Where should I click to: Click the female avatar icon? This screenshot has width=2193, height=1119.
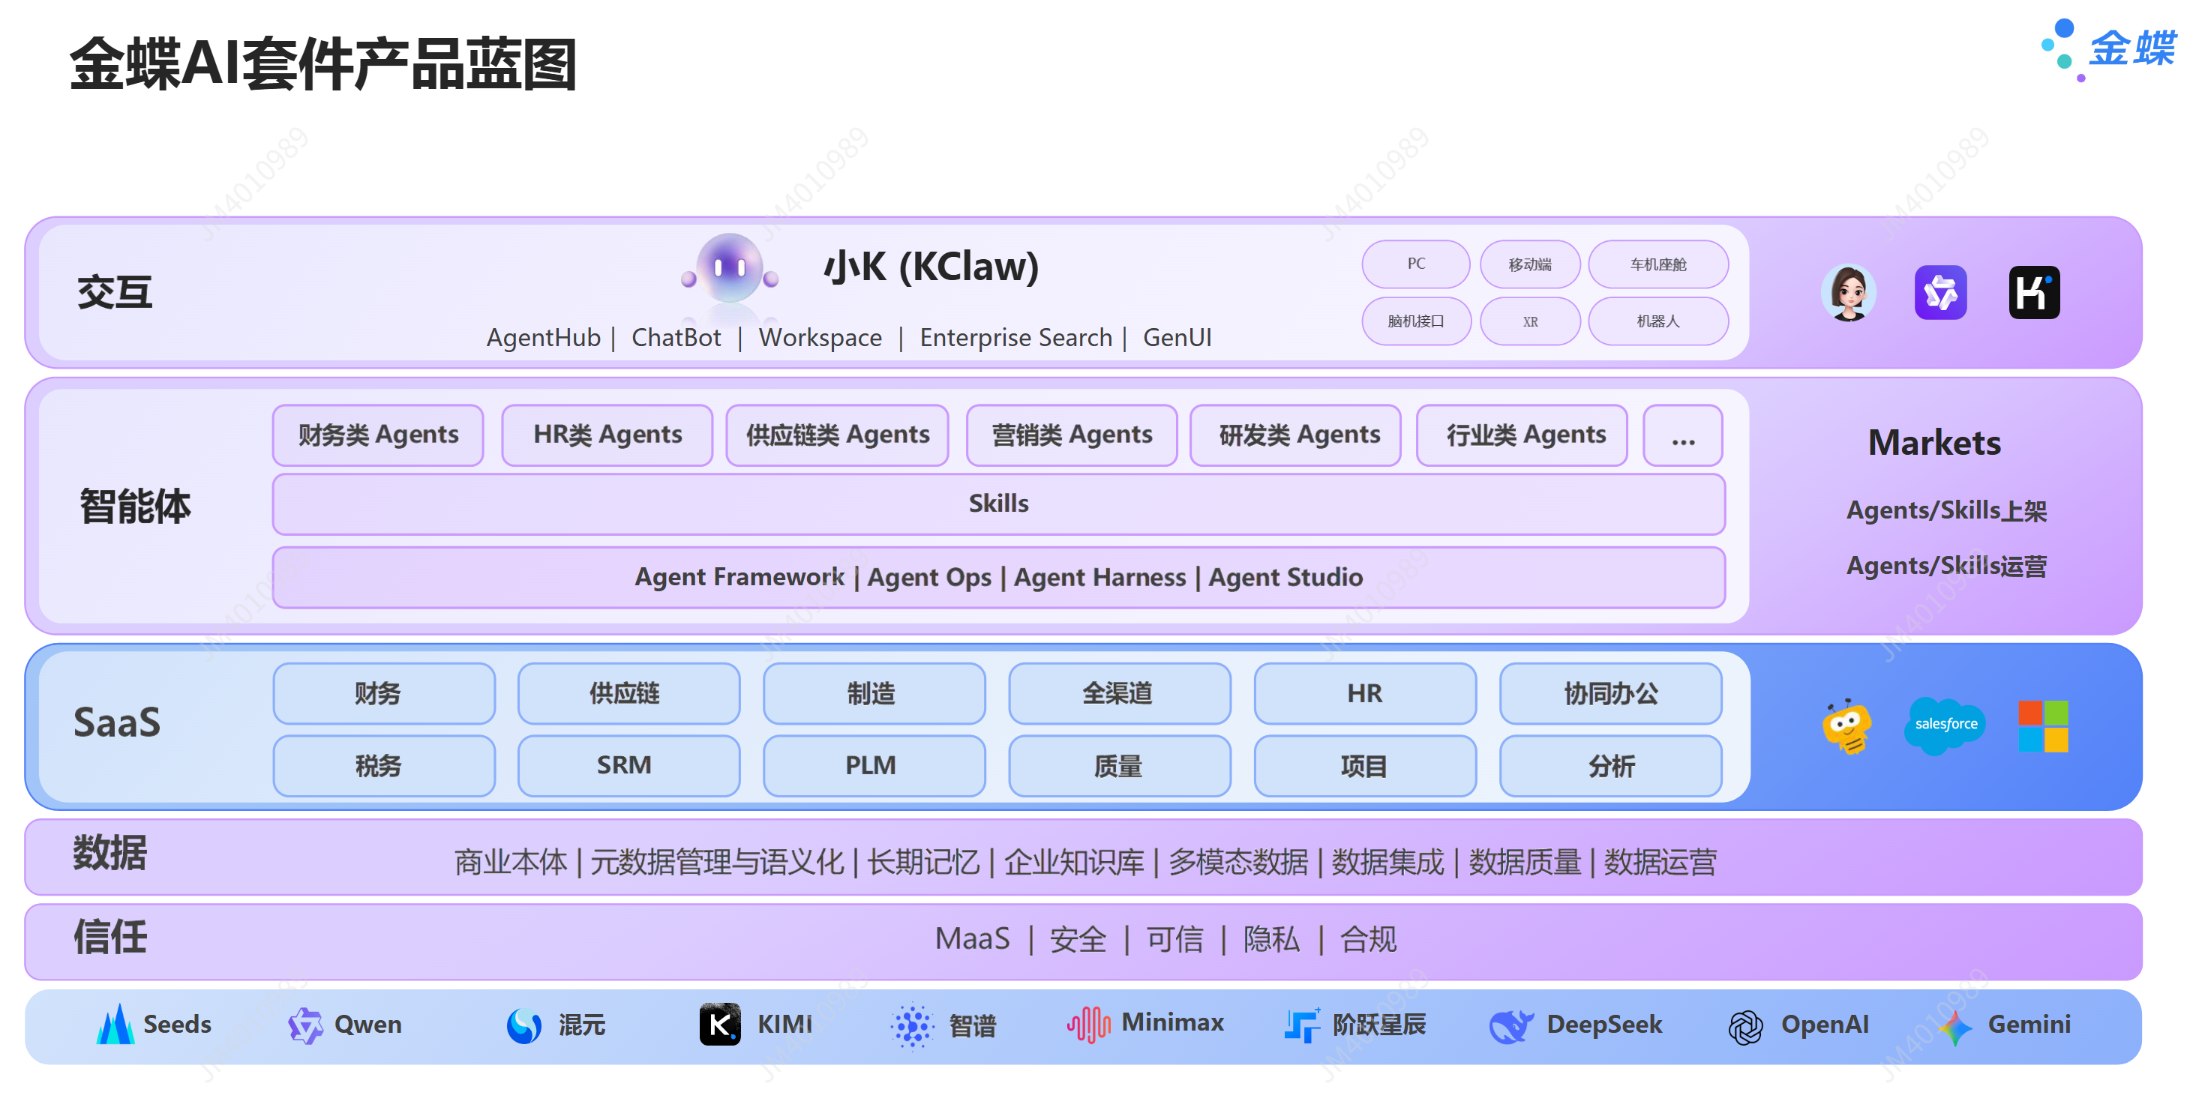pos(1848,293)
